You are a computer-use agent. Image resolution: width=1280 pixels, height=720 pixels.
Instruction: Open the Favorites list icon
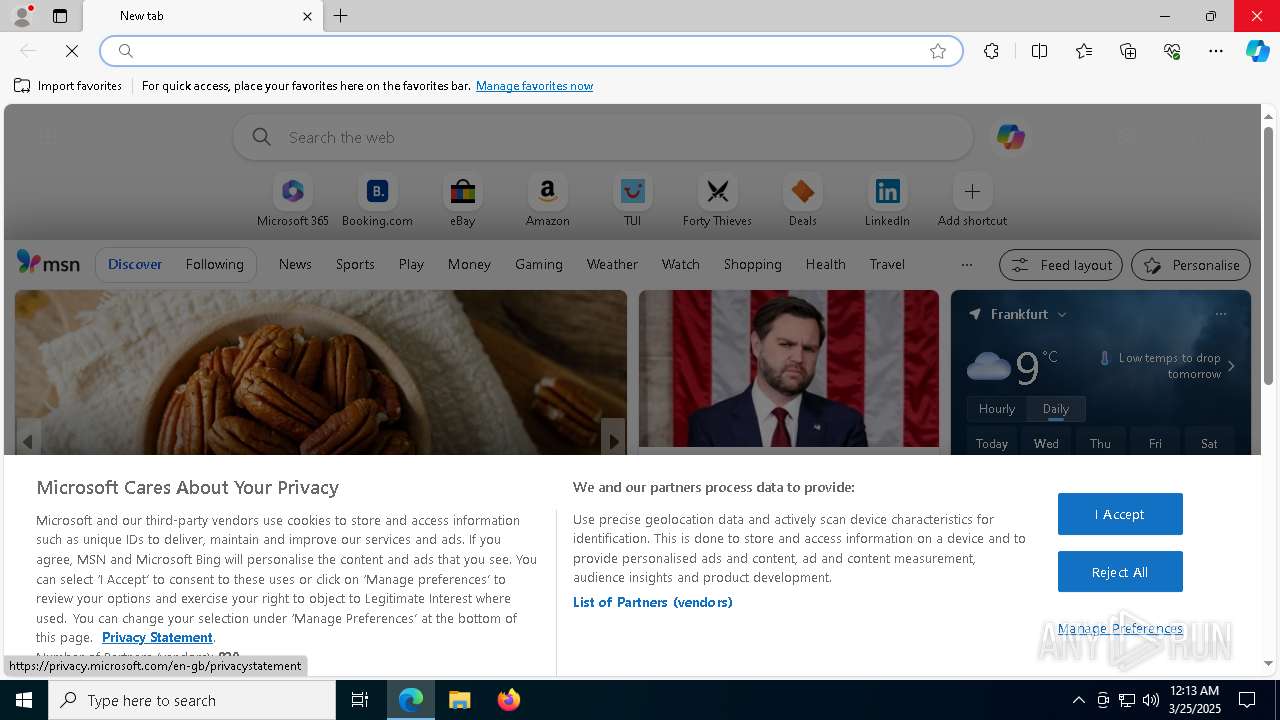point(1084,51)
